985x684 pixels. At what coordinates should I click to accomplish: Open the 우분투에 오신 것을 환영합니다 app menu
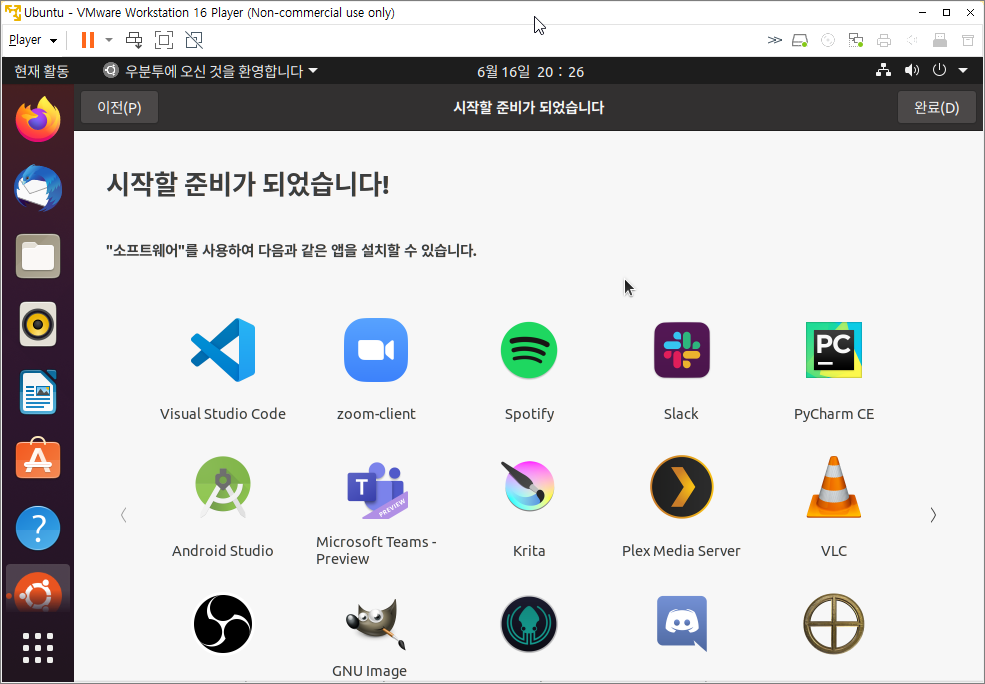(x=210, y=71)
